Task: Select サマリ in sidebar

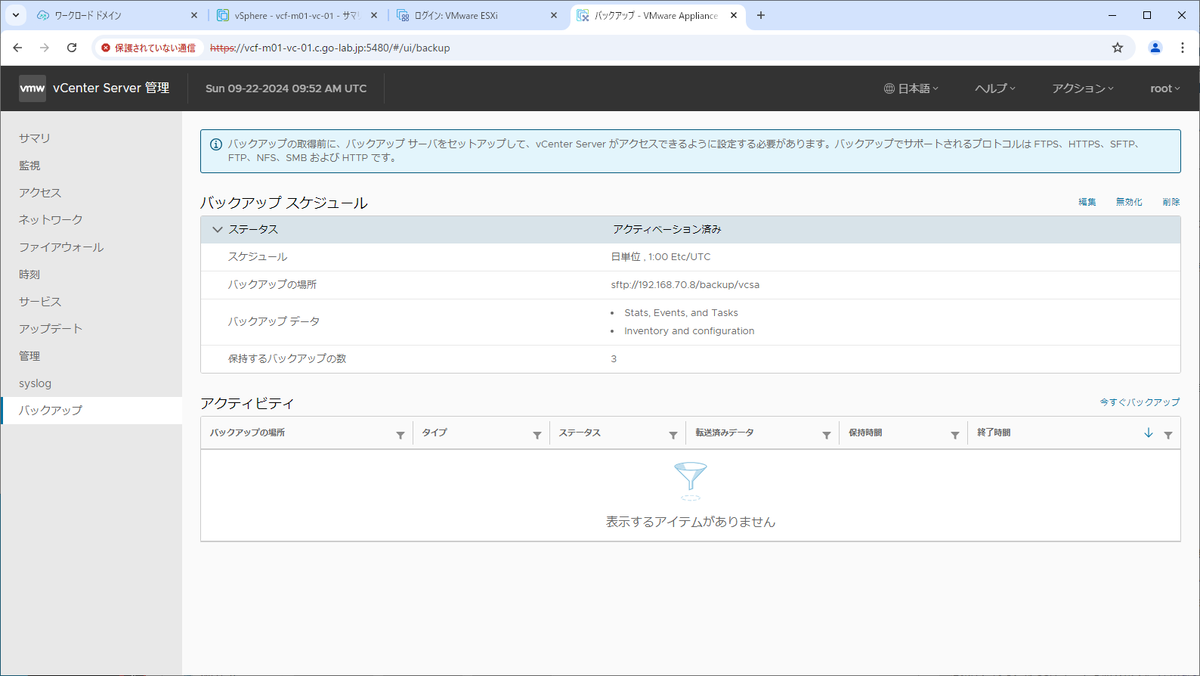Action: (x=91, y=138)
